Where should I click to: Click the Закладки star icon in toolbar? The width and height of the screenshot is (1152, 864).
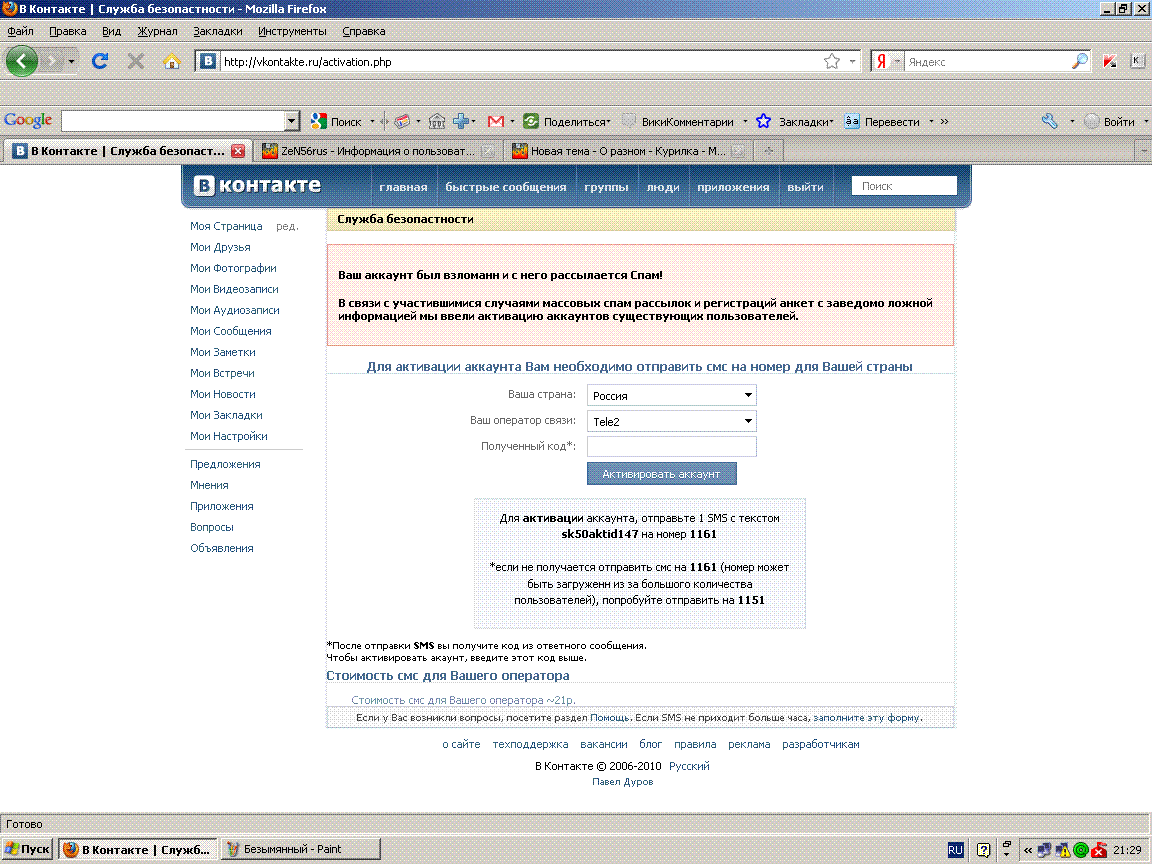click(763, 122)
